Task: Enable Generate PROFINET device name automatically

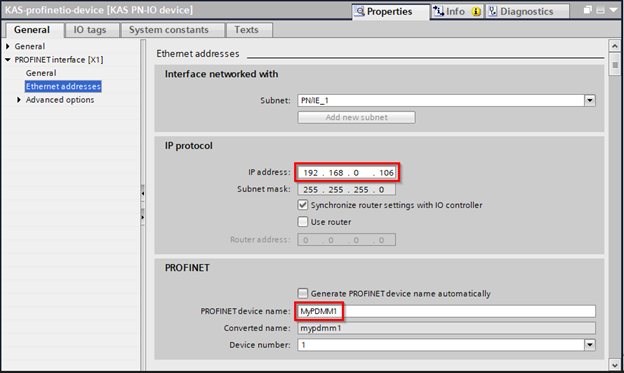Action: (x=302, y=293)
